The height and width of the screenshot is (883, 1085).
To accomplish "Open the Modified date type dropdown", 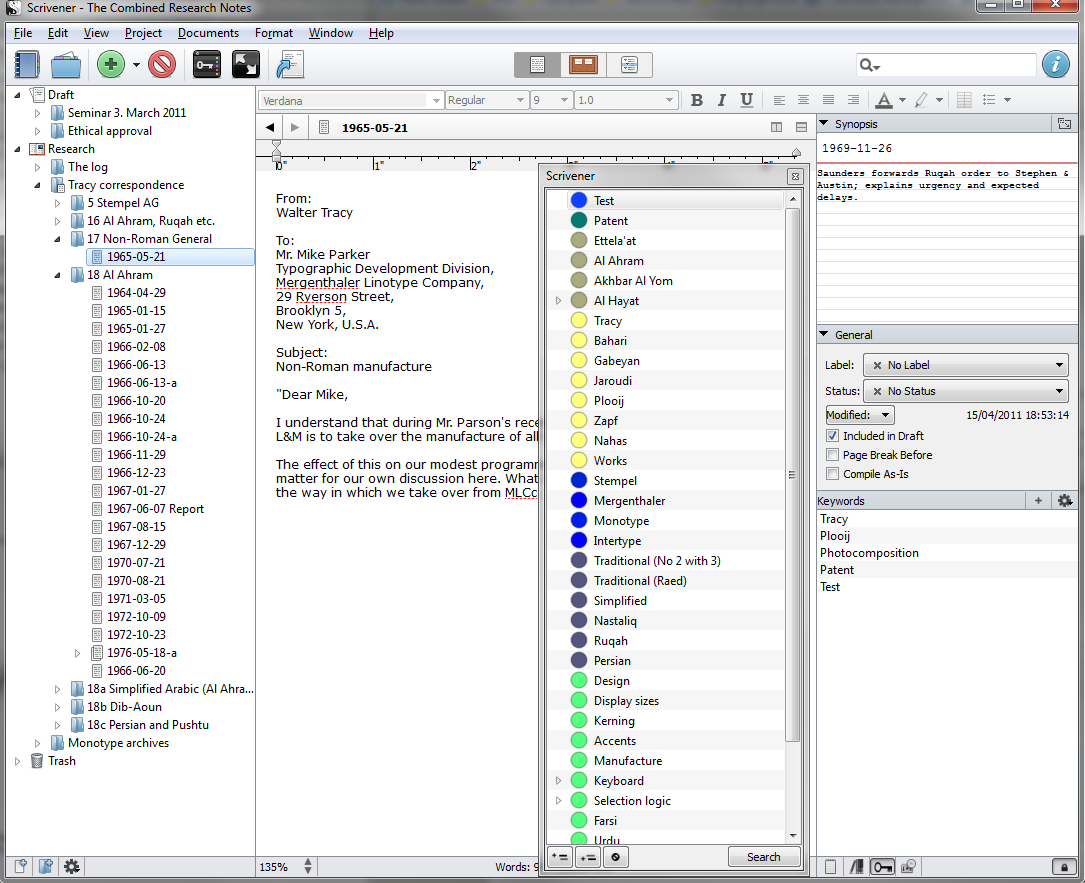I will (x=859, y=415).
